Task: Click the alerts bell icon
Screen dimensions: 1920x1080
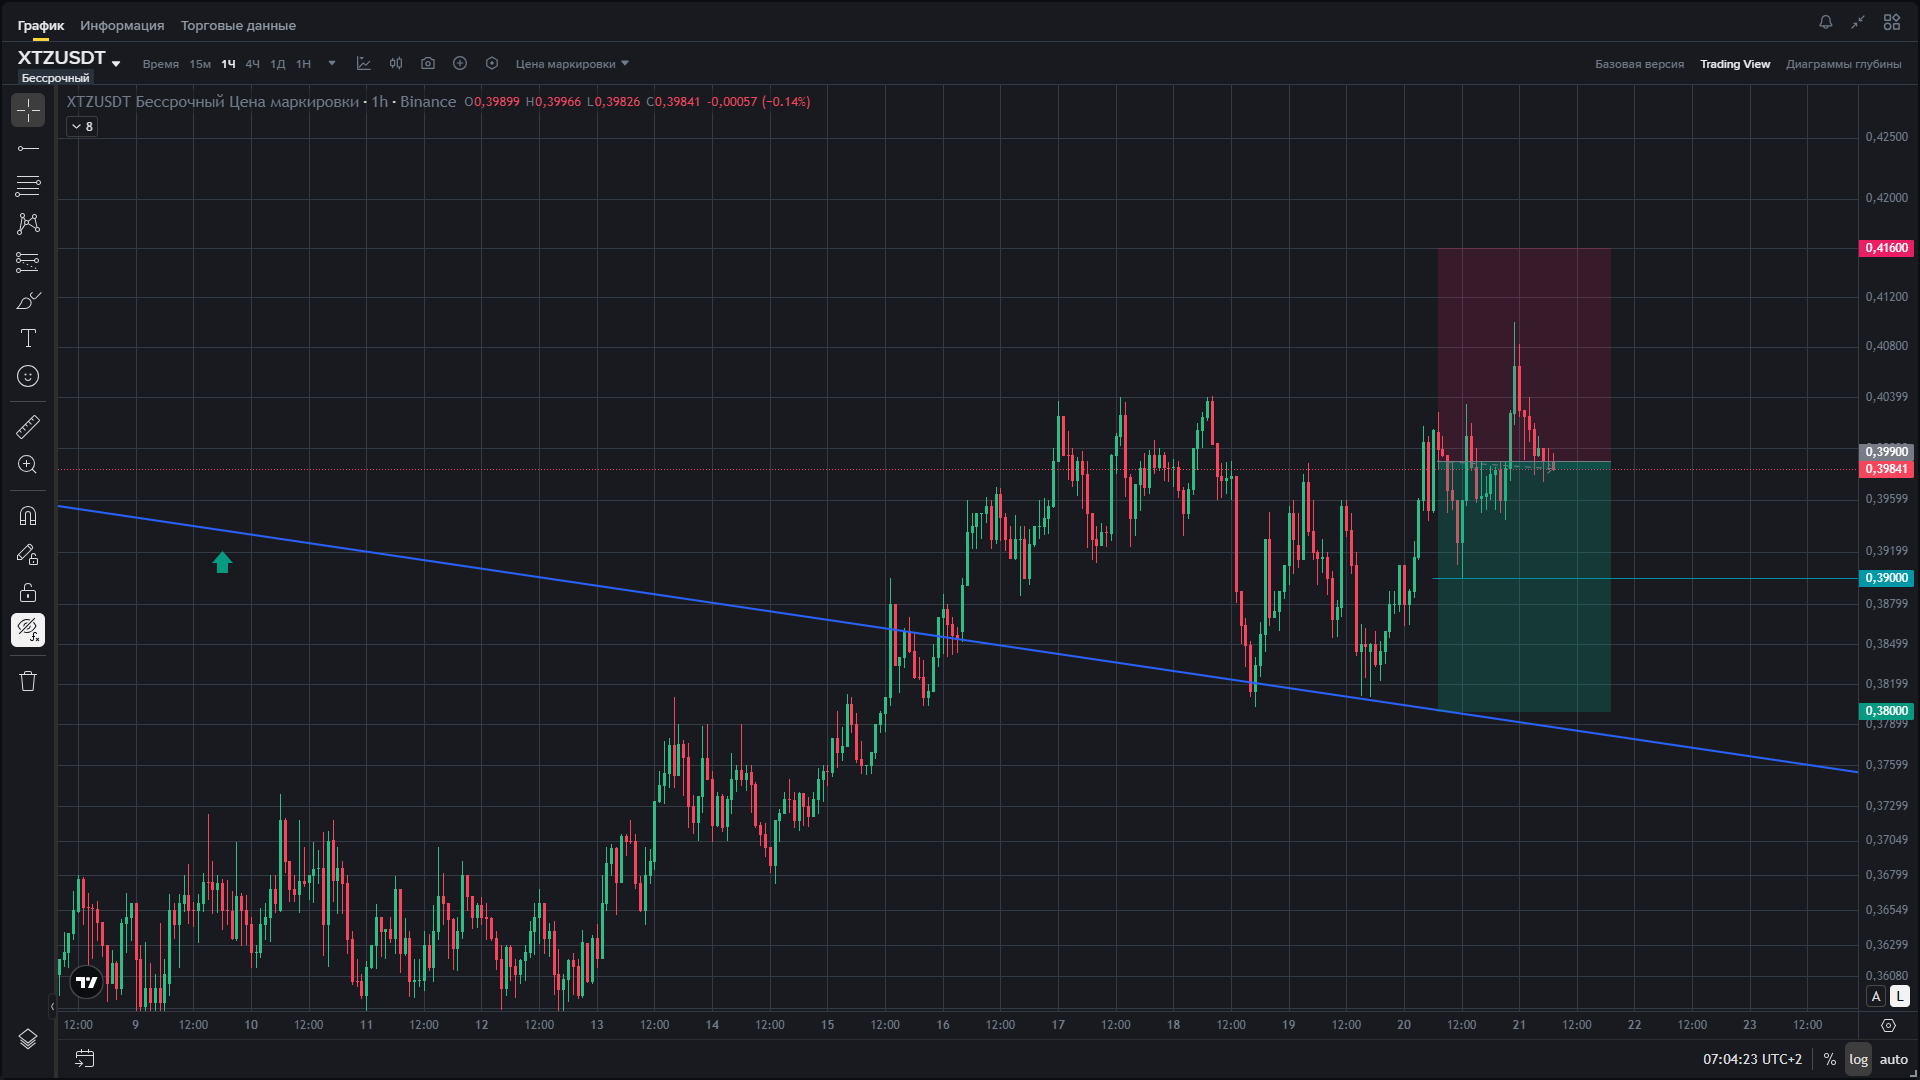Action: 1825,22
